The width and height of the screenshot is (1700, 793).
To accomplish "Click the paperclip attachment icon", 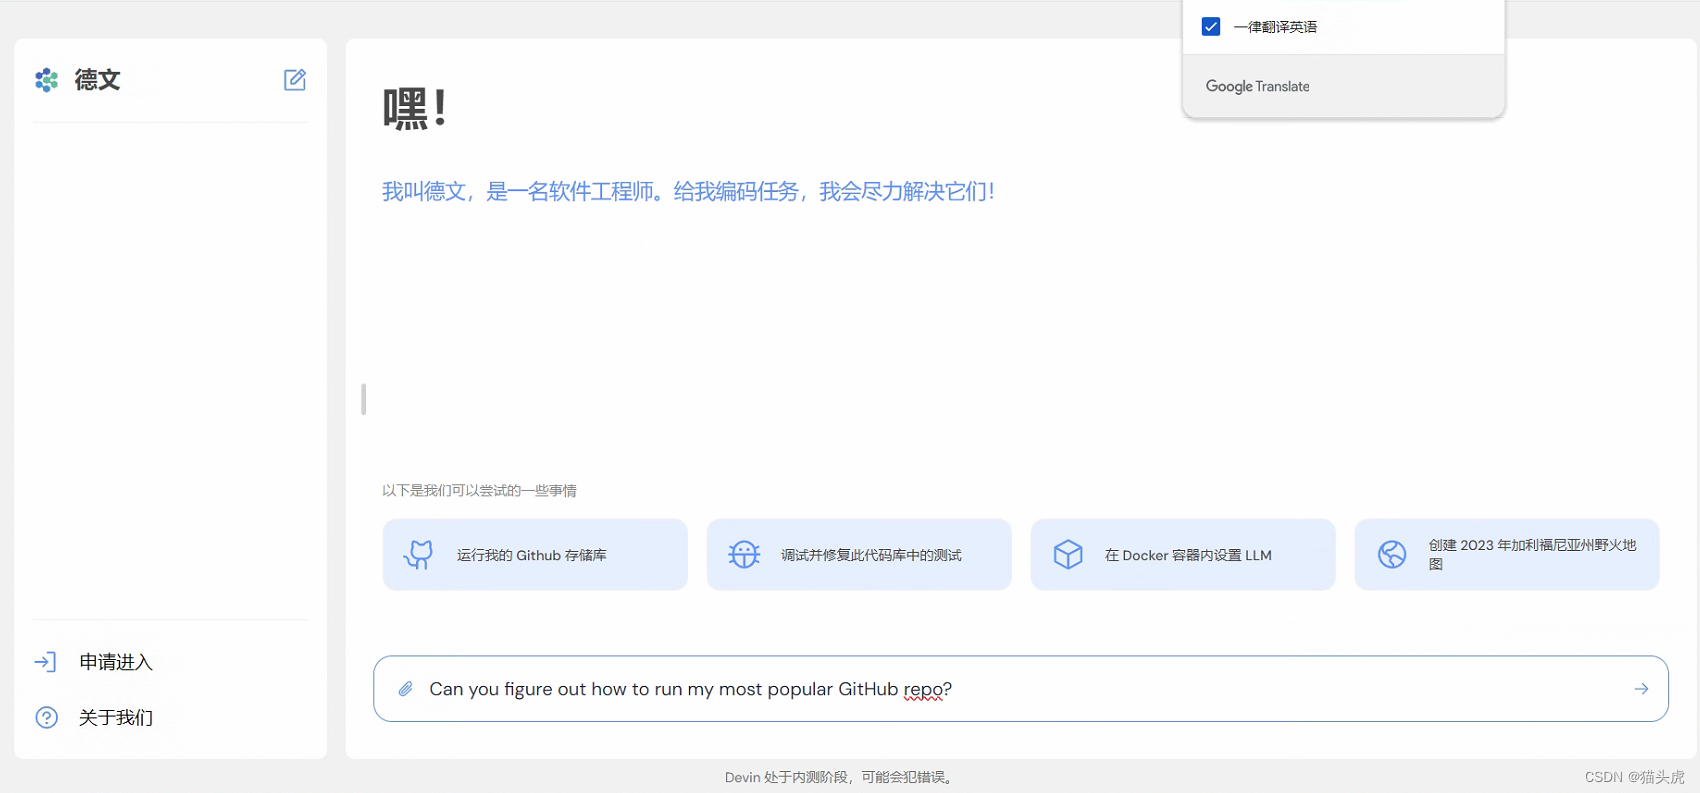I will tap(405, 689).
